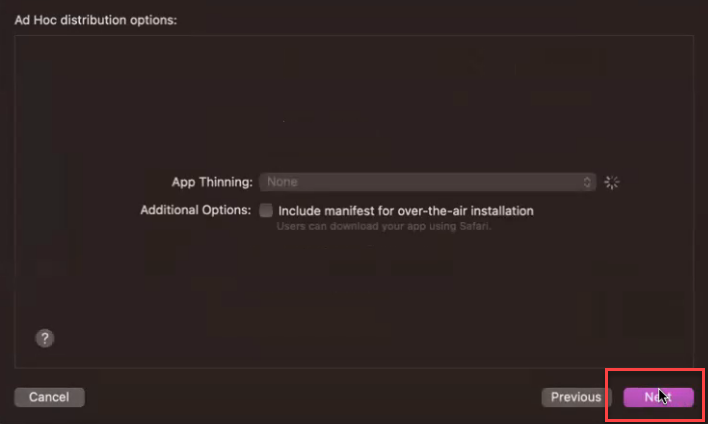
Task: Click the word 'Safari' in the hint text
Action: 475,226
